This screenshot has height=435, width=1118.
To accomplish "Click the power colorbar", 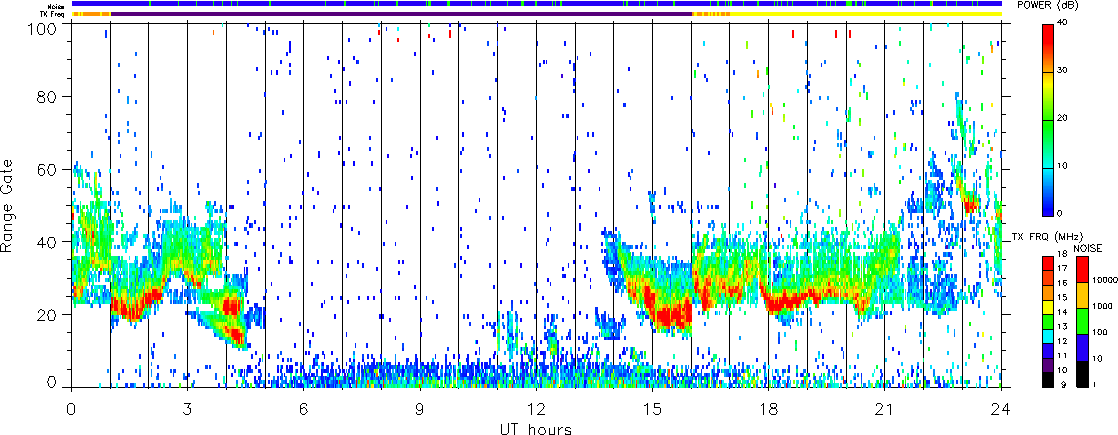I will (1047, 120).
